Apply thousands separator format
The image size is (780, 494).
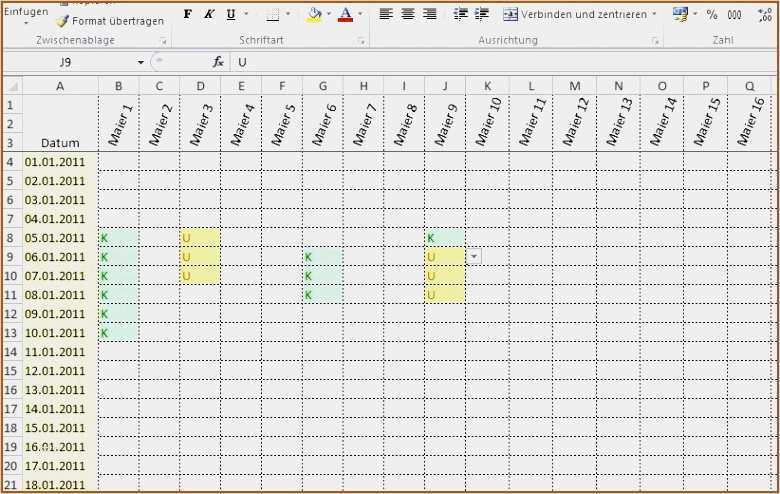[735, 14]
